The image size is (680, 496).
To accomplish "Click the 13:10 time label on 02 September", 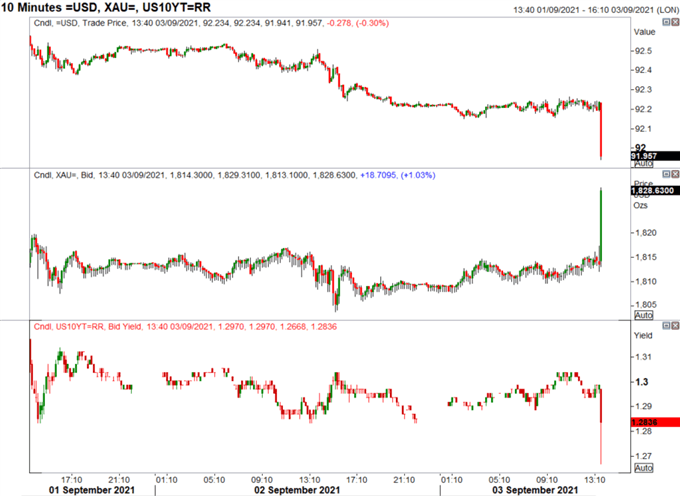I will click(309, 480).
